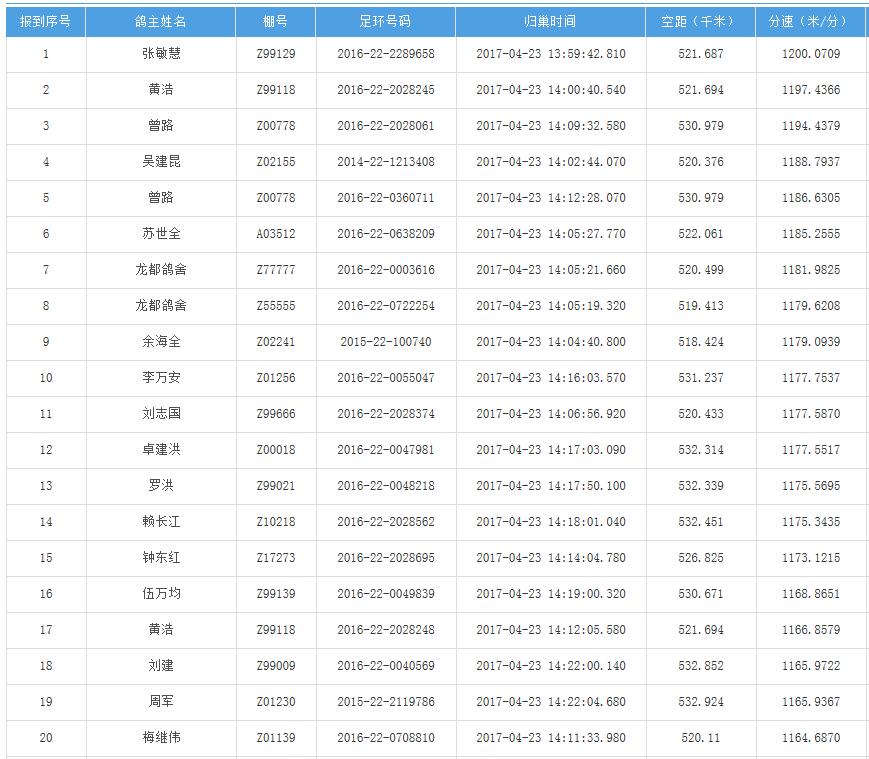Image resolution: width=869 pixels, height=759 pixels.
Task: Select the 棚号 column header
Action: (275, 22)
